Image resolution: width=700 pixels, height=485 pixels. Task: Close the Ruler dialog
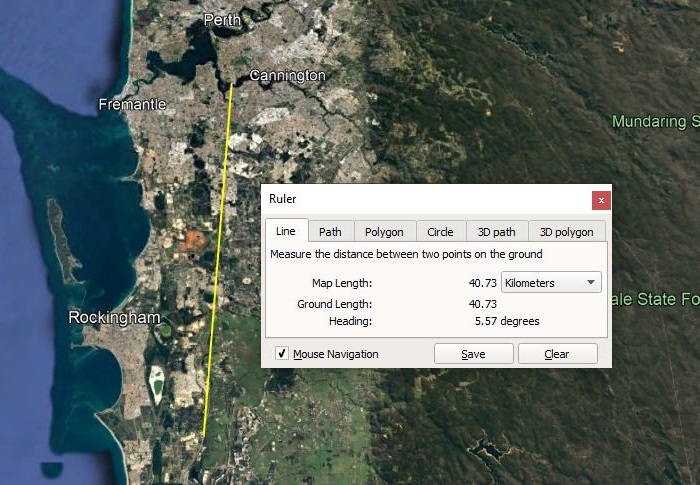click(600, 199)
